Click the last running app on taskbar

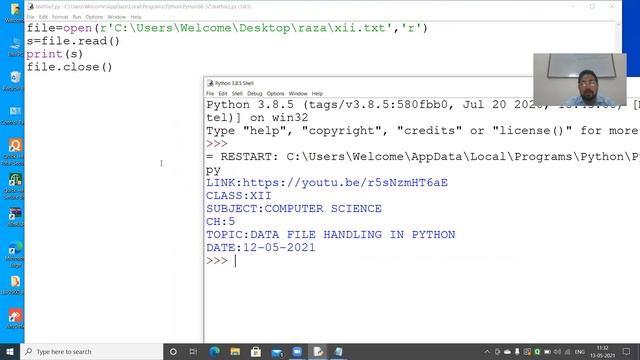(x=338, y=351)
